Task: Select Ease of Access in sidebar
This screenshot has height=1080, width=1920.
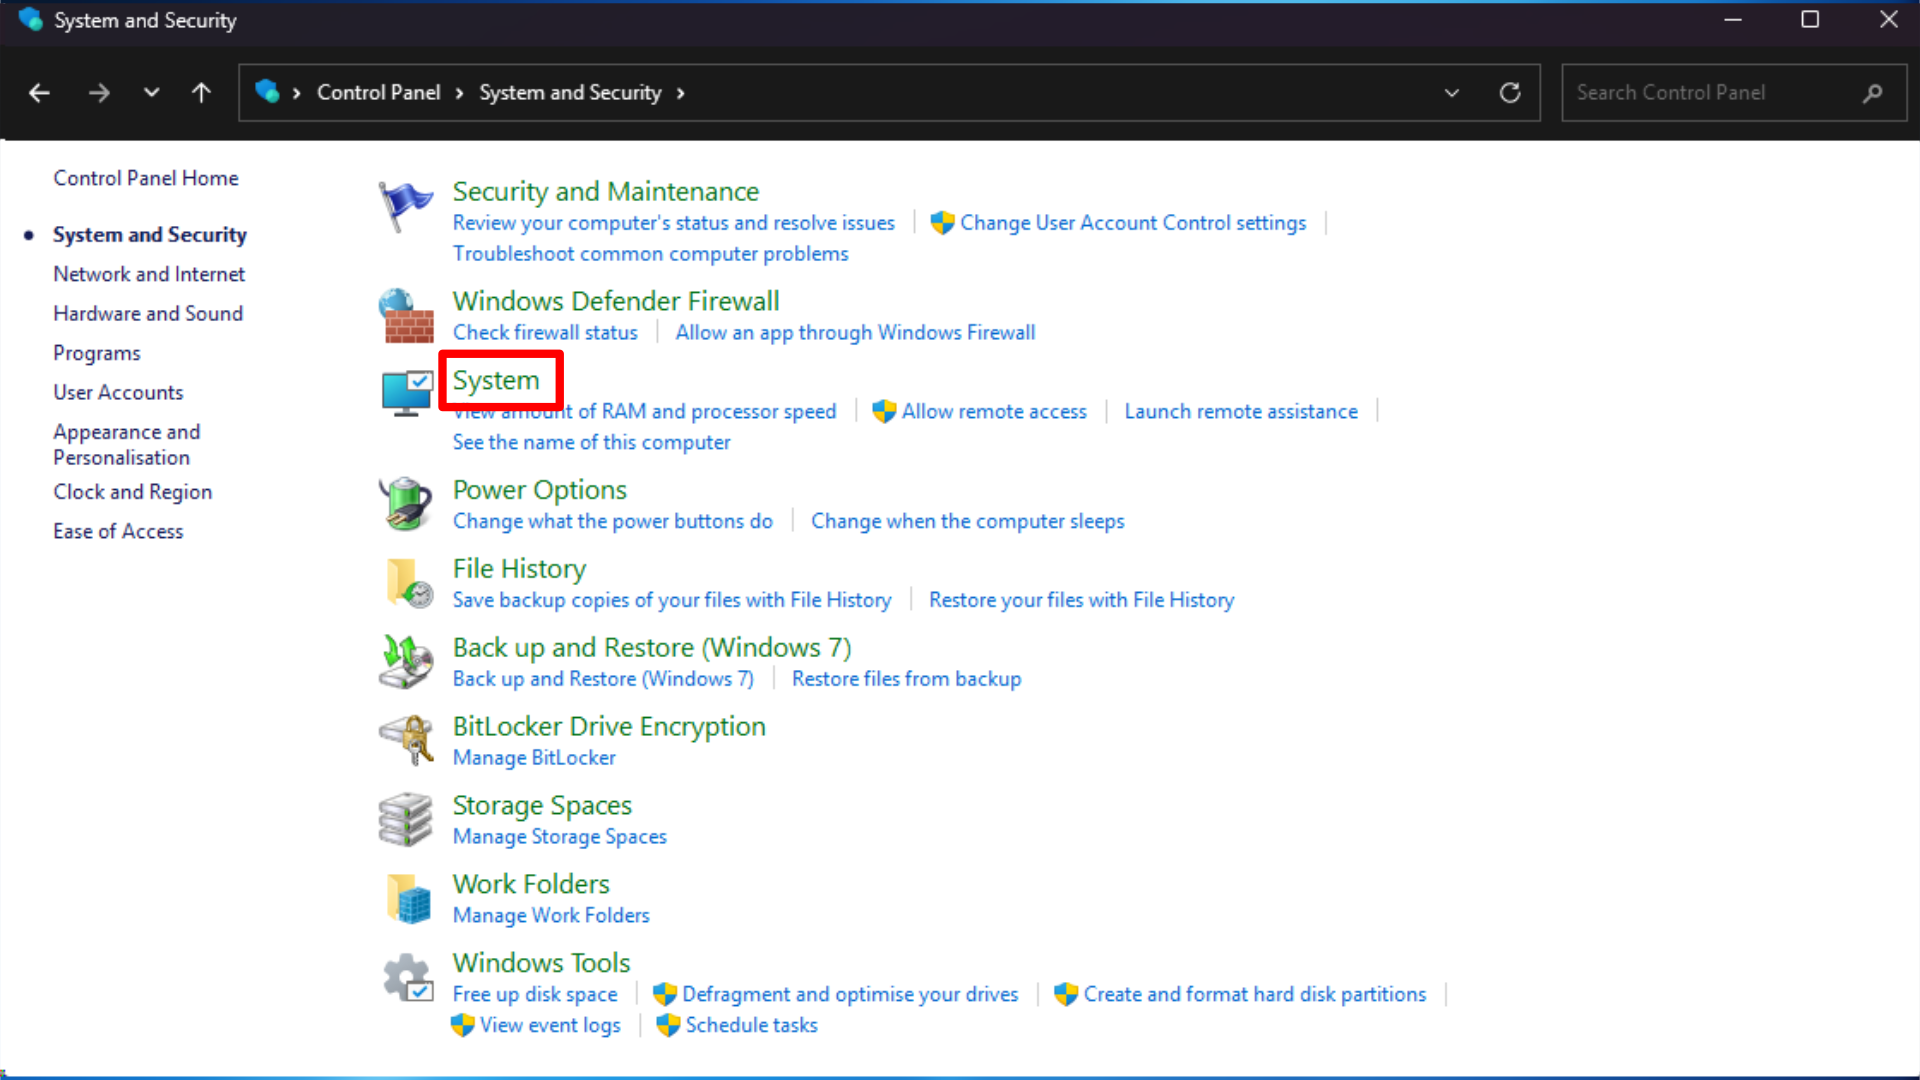Action: pyautogui.click(x=118, y=531)
